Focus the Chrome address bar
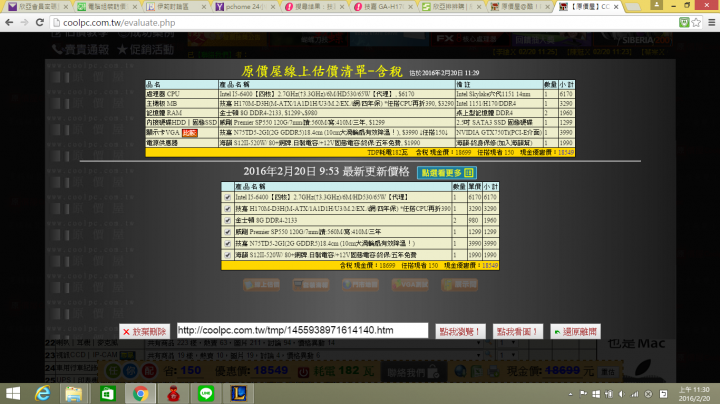Image resolution: width=720 pixels, height=404 pixels. pos(363,22)
